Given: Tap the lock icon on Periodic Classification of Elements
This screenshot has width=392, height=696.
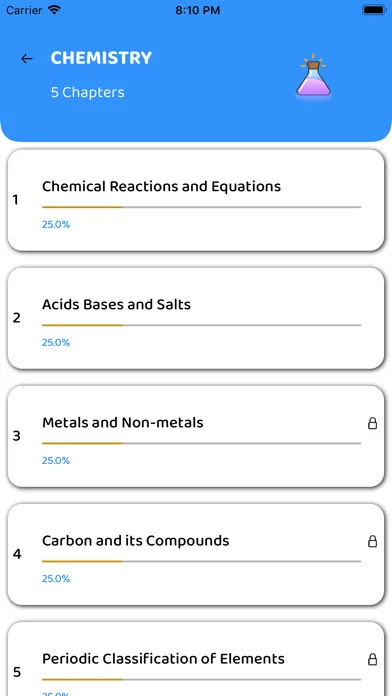Looking at the screenshot, I should pos(372,659).
